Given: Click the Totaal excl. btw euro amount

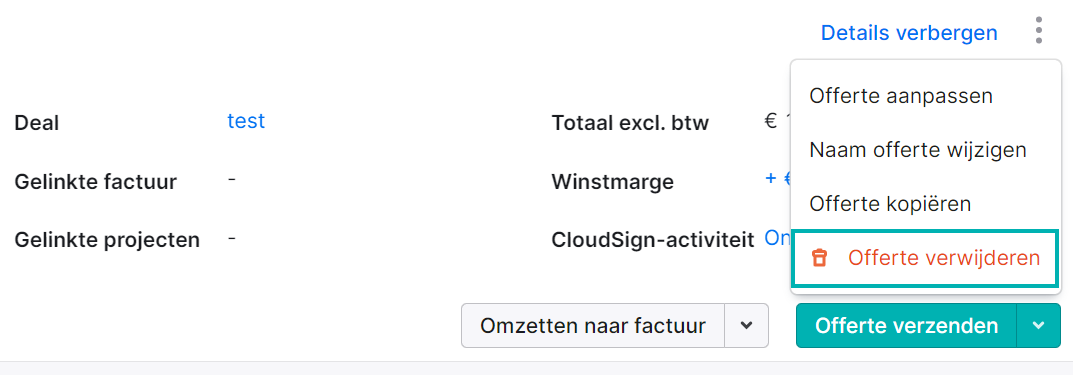Looking at the screenshot, I should (x=777, y=121).
